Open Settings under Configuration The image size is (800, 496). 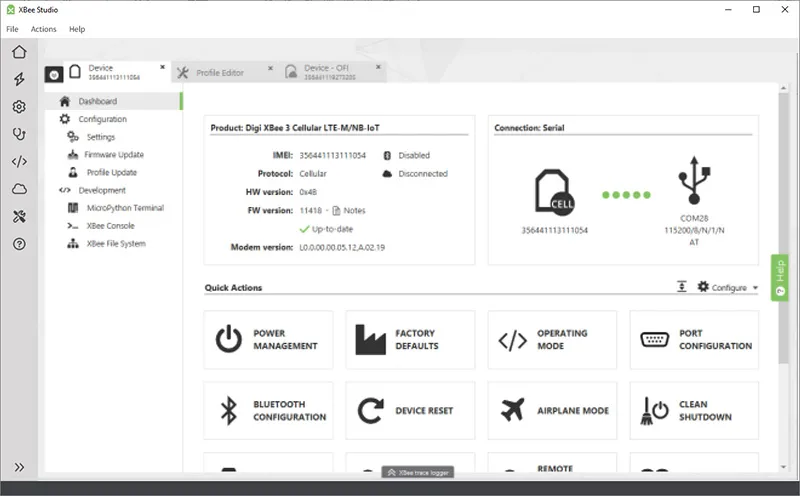click(x=101, y=137)
